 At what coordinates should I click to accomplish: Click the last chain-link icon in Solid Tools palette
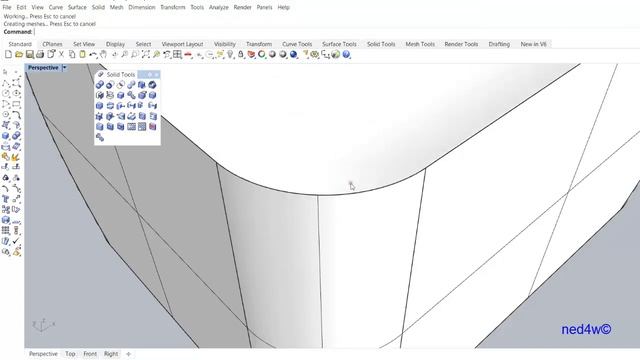click(x=100, y=138)
